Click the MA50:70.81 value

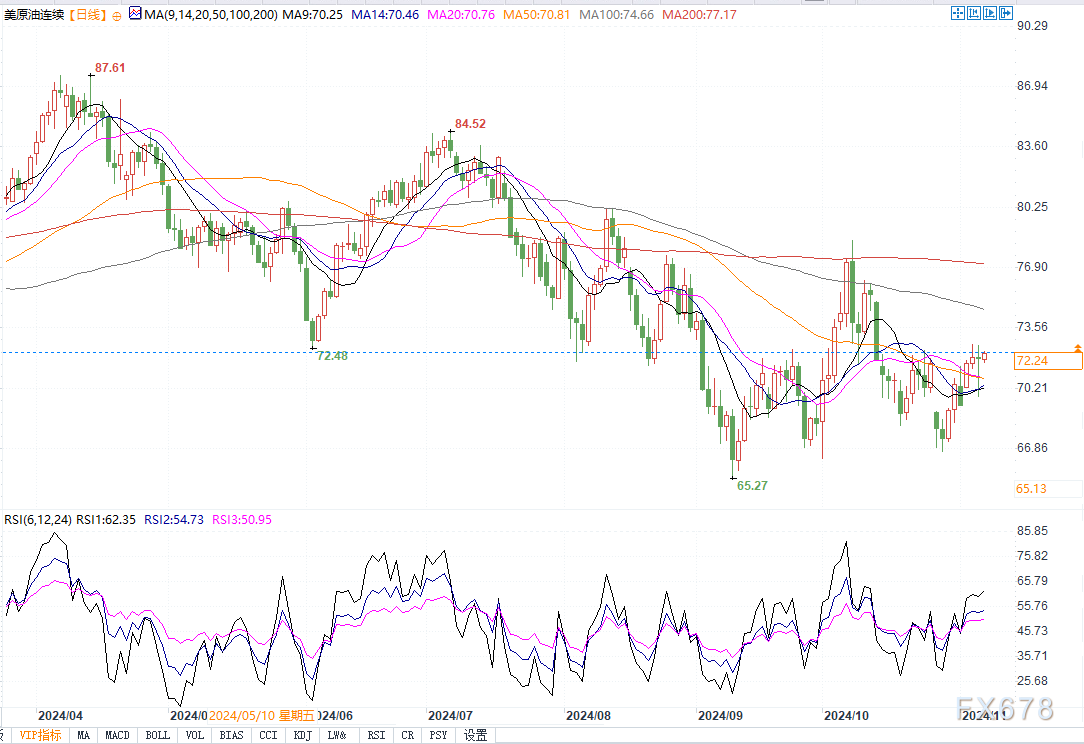536,15
